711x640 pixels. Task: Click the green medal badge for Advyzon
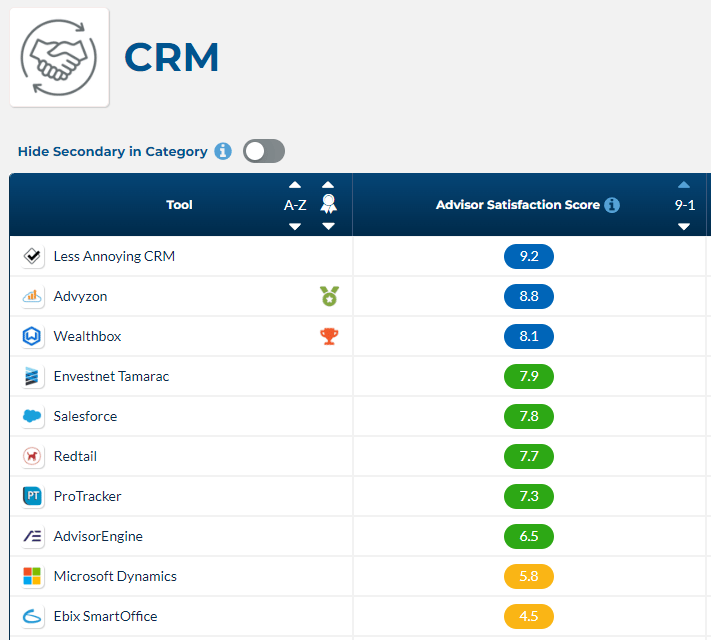(329, 296)
